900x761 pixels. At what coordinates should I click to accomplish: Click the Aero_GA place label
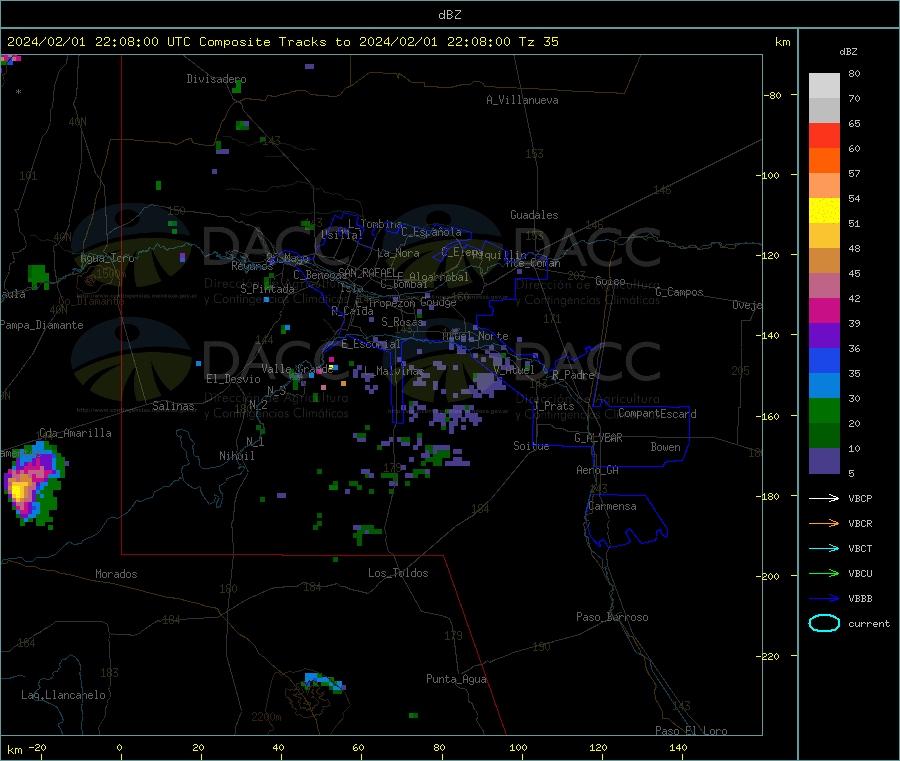598,470
